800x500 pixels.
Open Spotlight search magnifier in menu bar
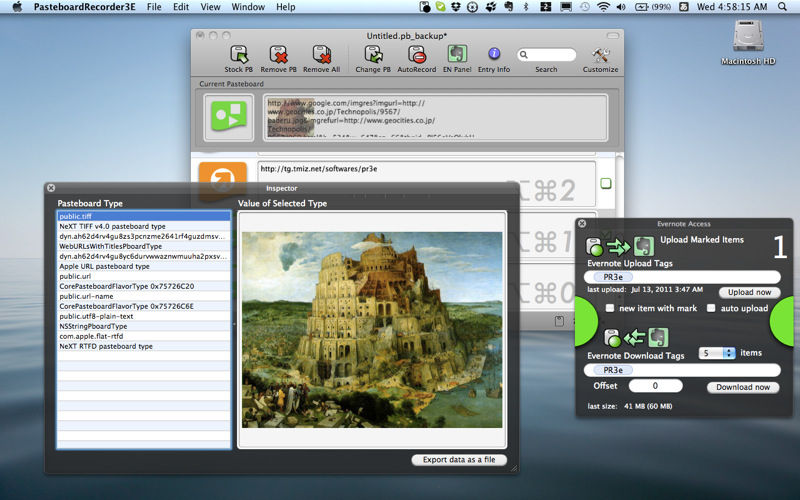tap(782, 7)
